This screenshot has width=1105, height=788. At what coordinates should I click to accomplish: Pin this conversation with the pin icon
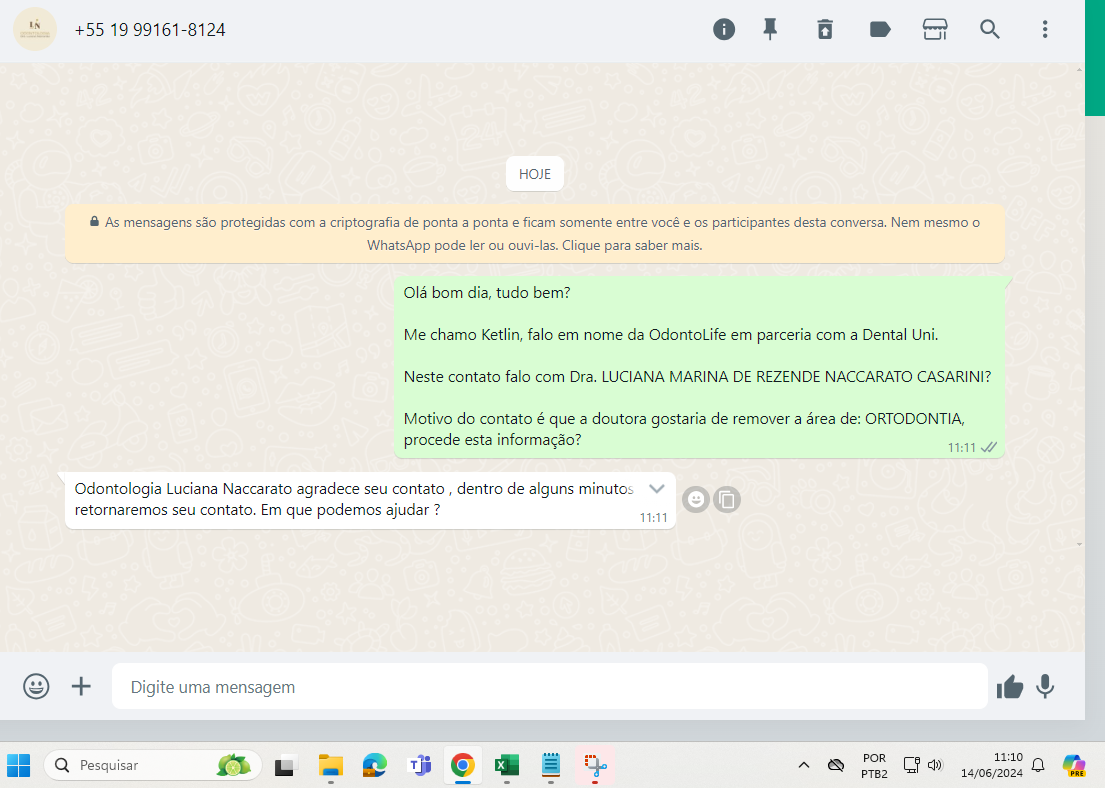point(770,30)
